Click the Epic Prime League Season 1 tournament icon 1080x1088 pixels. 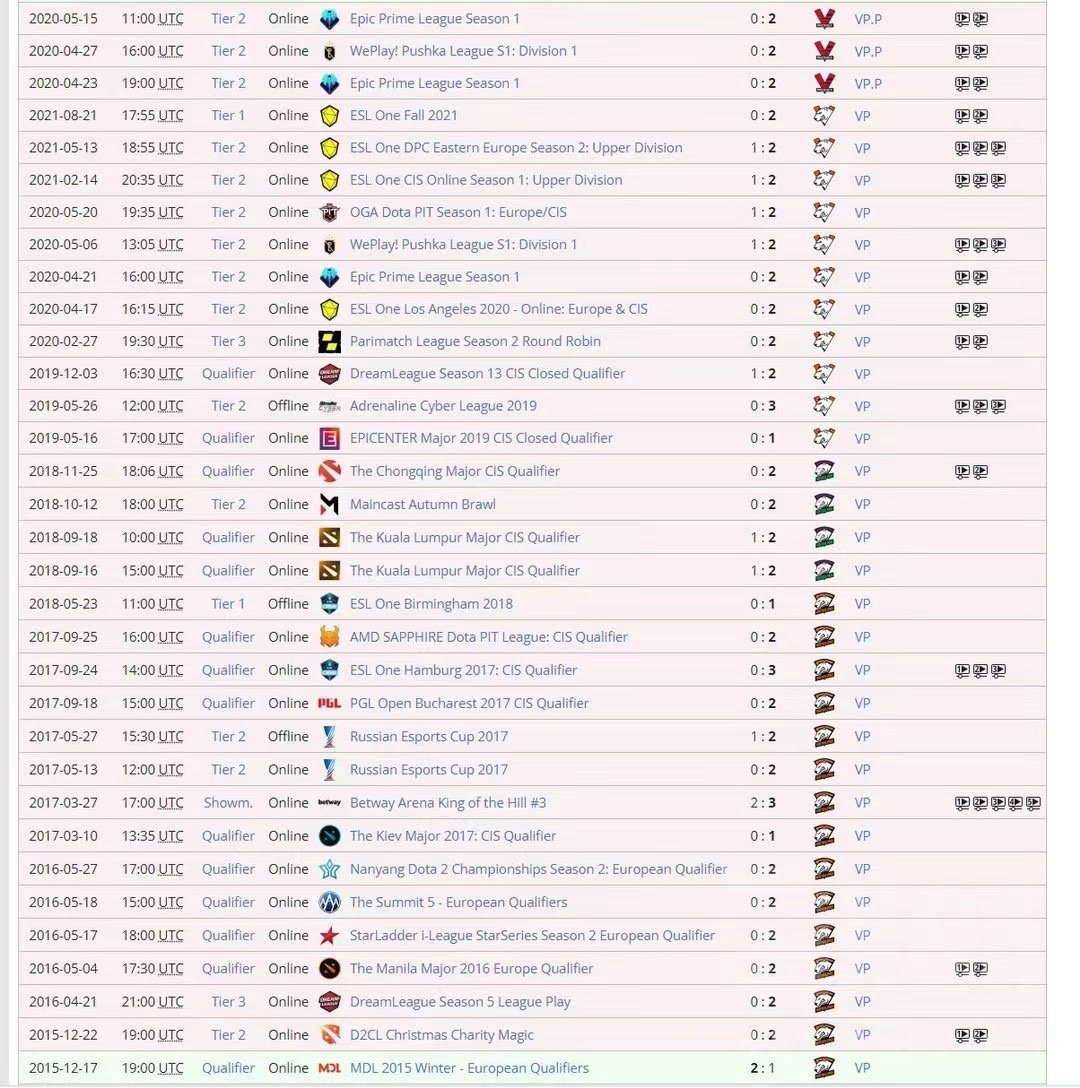[x=331, y=18]
